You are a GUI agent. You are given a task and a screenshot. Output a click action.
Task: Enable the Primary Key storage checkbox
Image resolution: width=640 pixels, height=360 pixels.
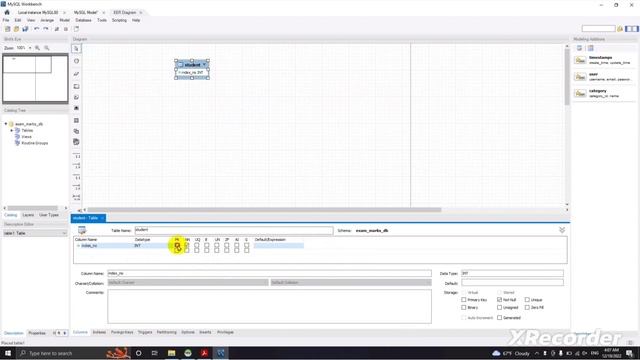(x=464, y=300)
